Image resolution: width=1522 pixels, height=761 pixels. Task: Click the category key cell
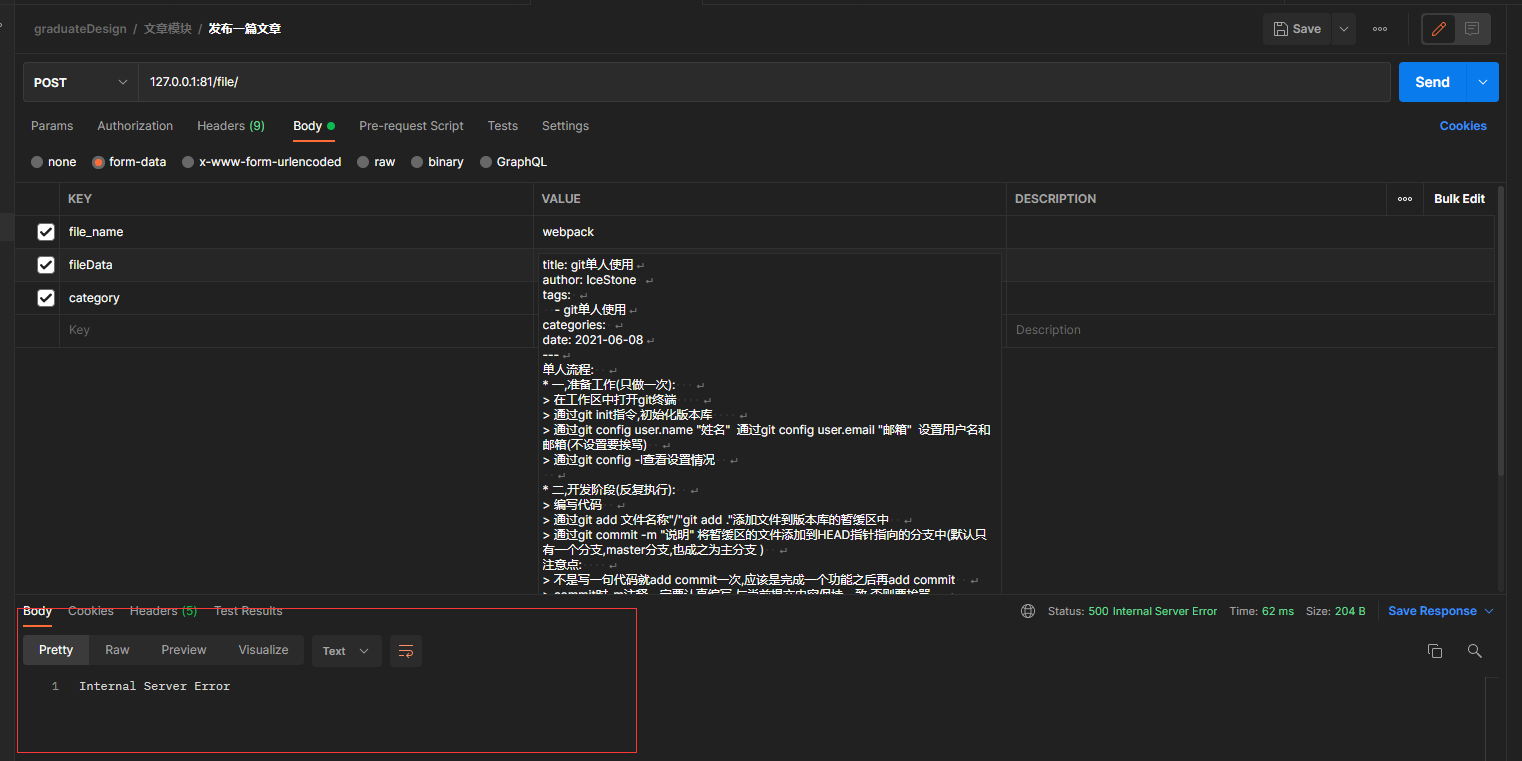pyautogui.click(x=296, y=298)
